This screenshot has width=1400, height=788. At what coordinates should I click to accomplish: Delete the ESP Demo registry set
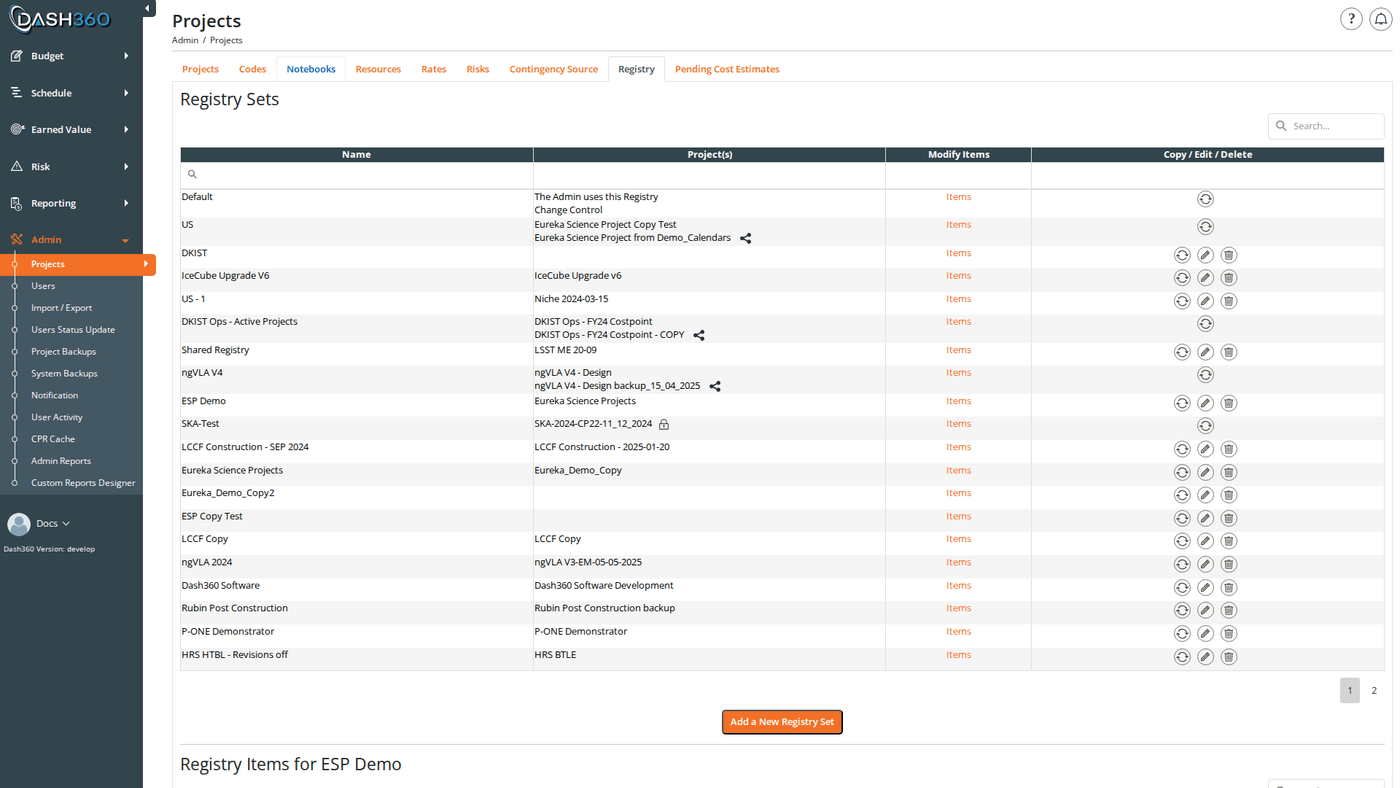[x=1229, y=403]
